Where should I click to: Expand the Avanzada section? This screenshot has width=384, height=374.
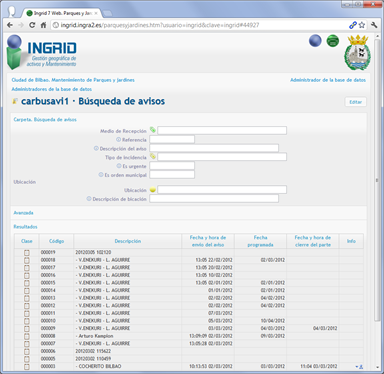tap(23, 213)
